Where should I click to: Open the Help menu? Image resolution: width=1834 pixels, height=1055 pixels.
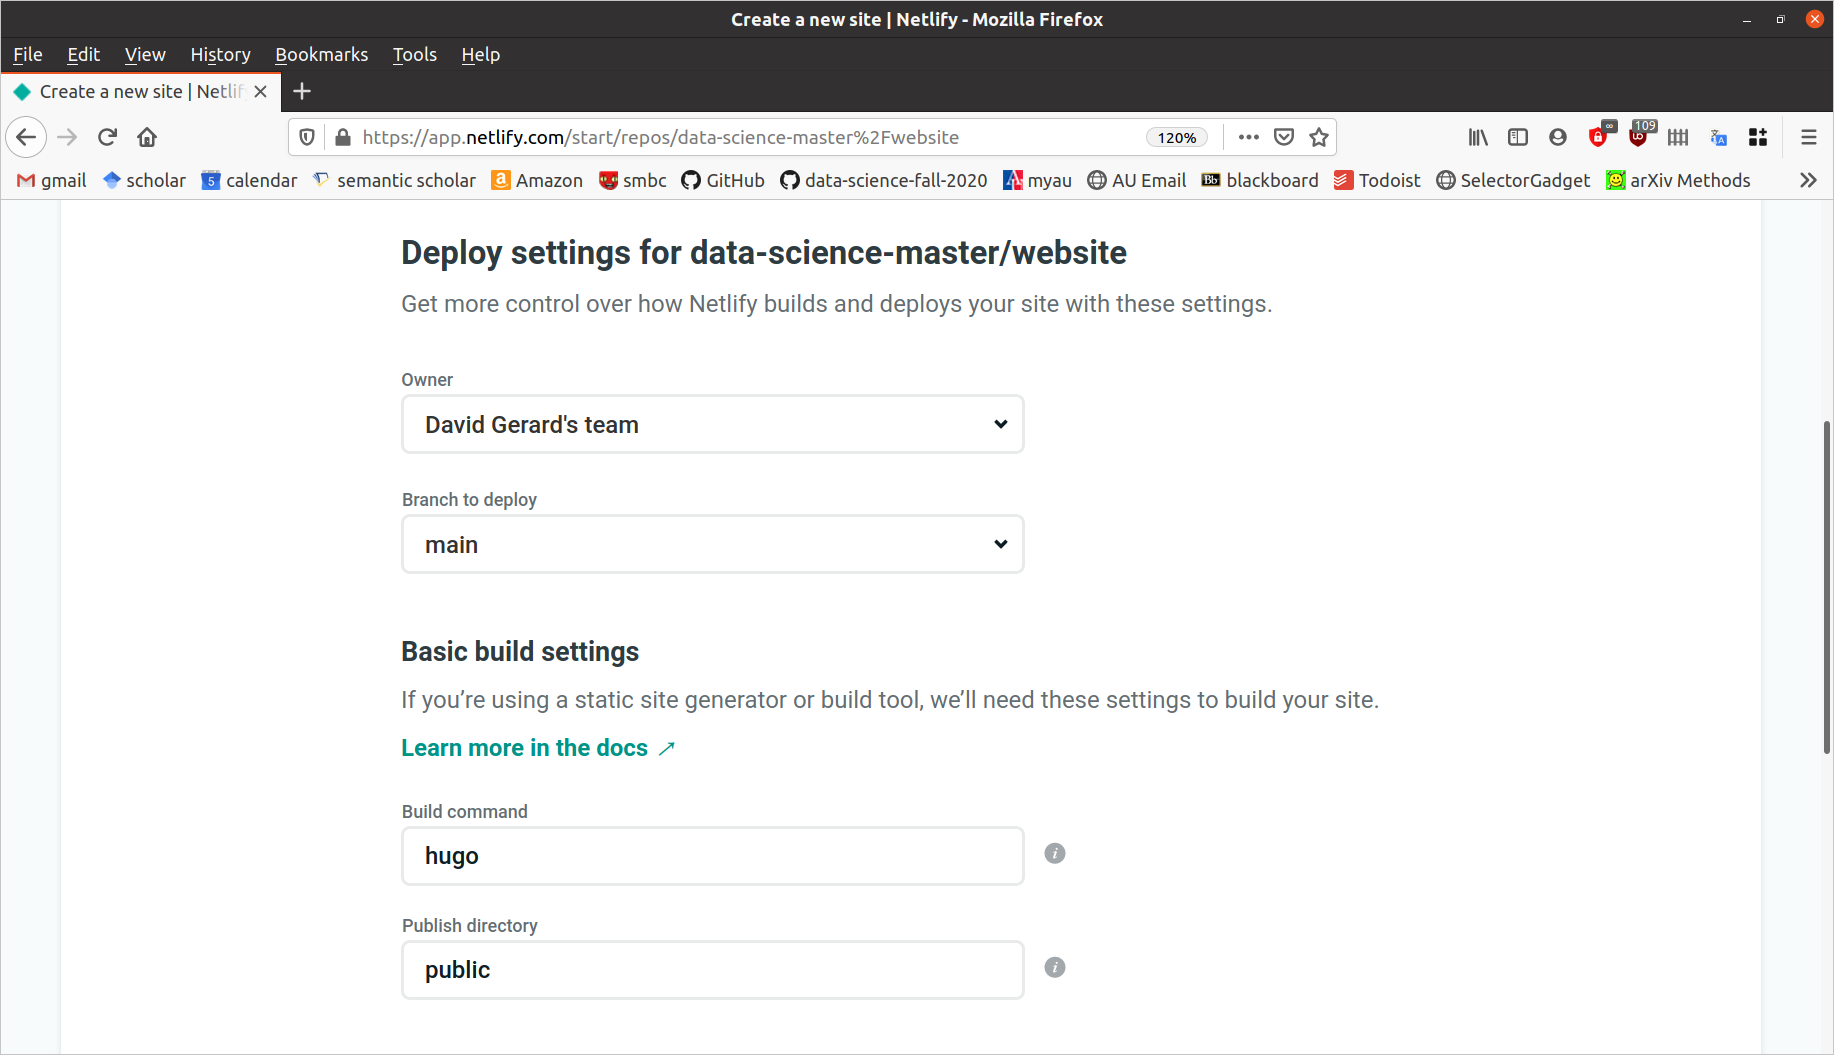click(x=480, y=54)
